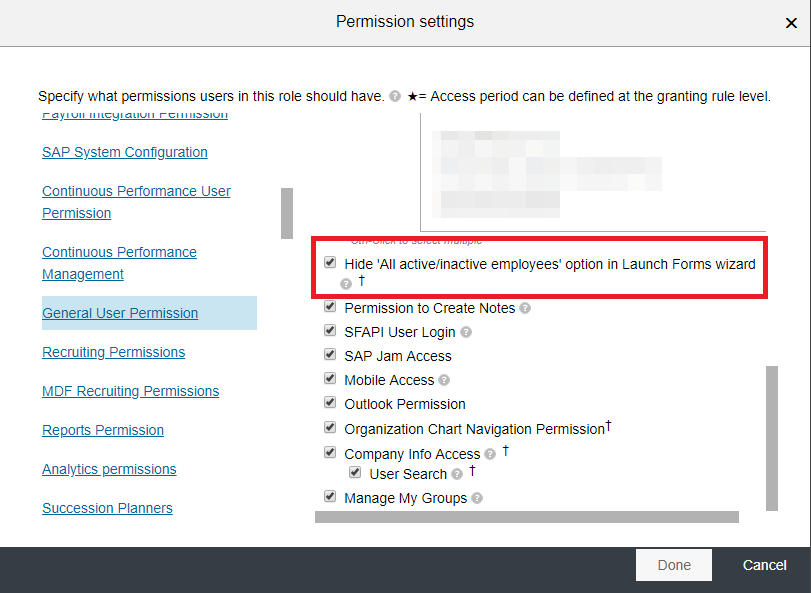
Task: Click help icon next to User Search
Action: pos(457,474)
